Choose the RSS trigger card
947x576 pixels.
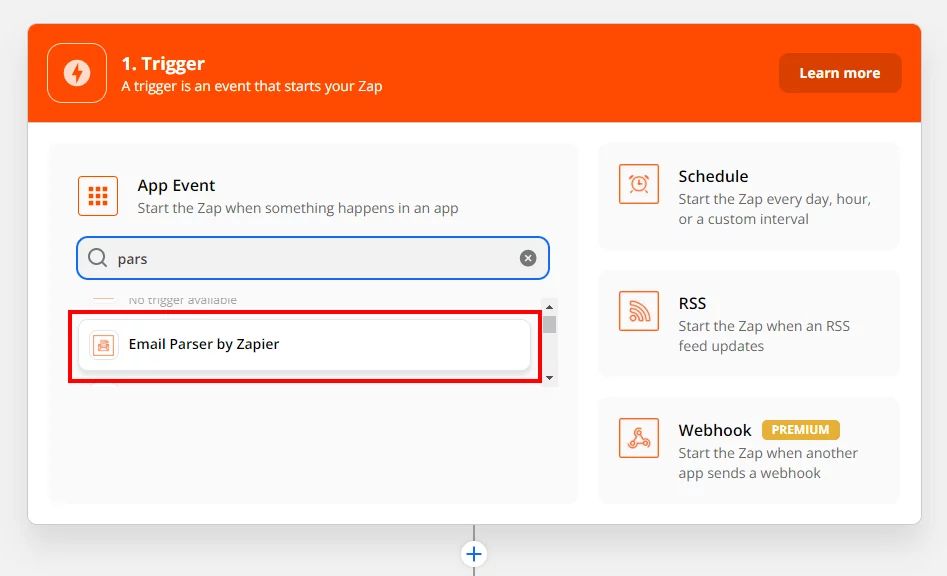[x=749, y=324]
